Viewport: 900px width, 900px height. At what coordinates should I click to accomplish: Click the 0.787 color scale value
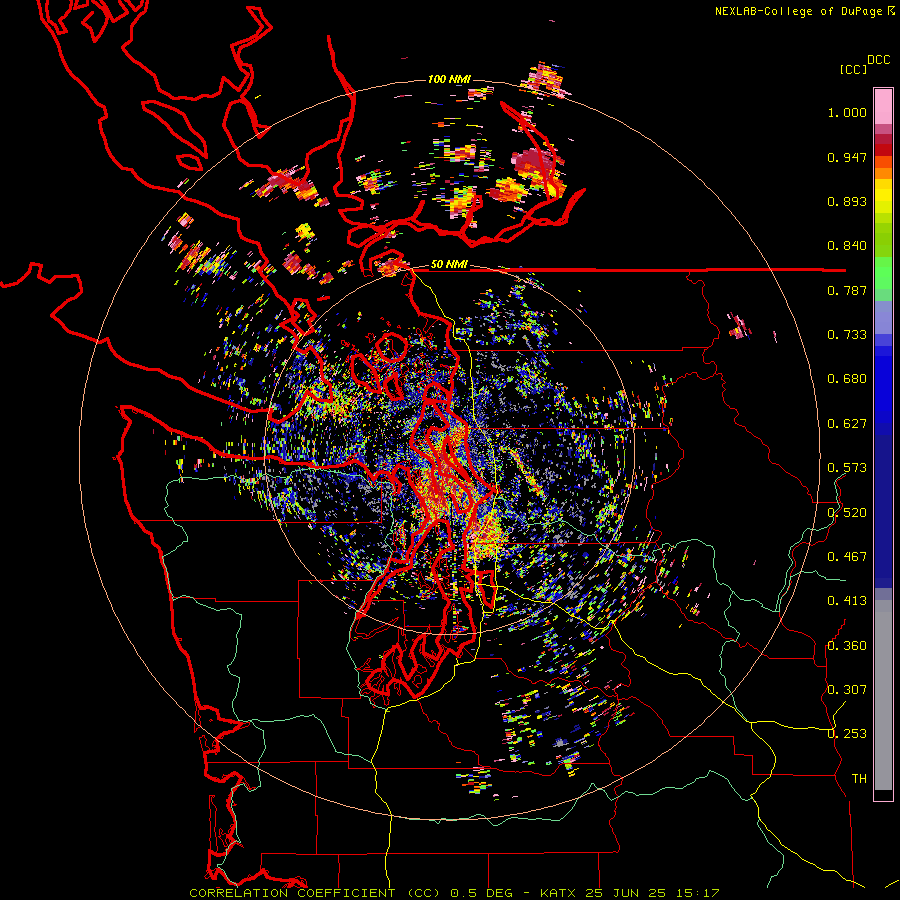pos(847,290)
